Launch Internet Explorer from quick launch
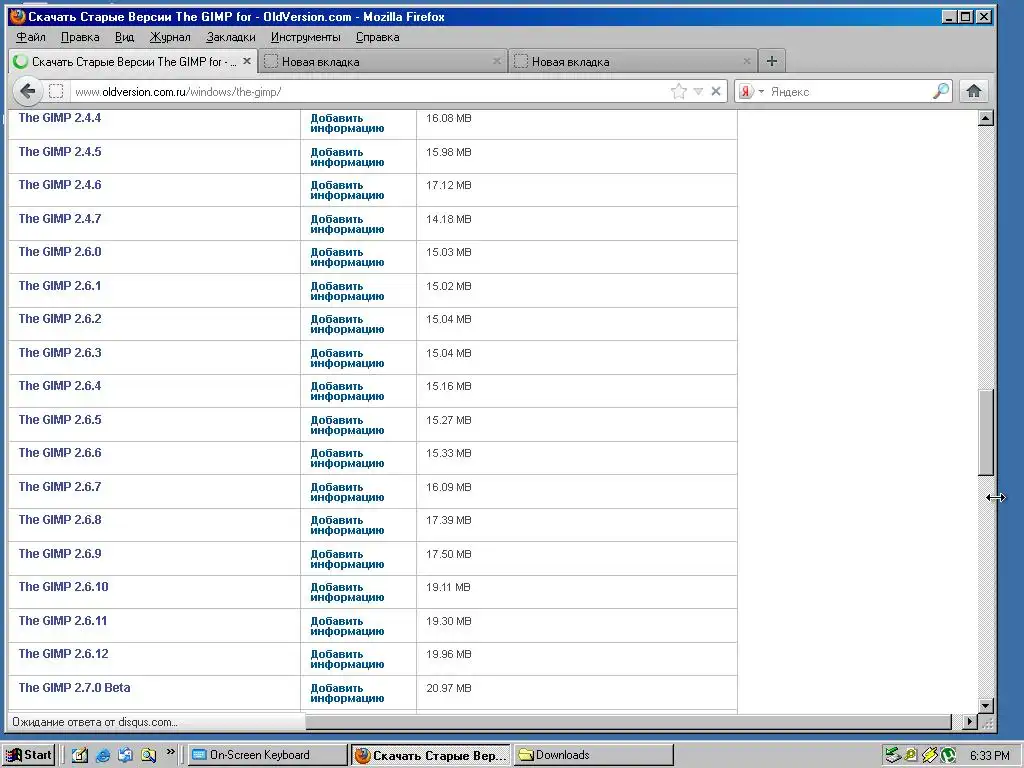The width and height of the screenshot is (1024, 768). (103, 756)
